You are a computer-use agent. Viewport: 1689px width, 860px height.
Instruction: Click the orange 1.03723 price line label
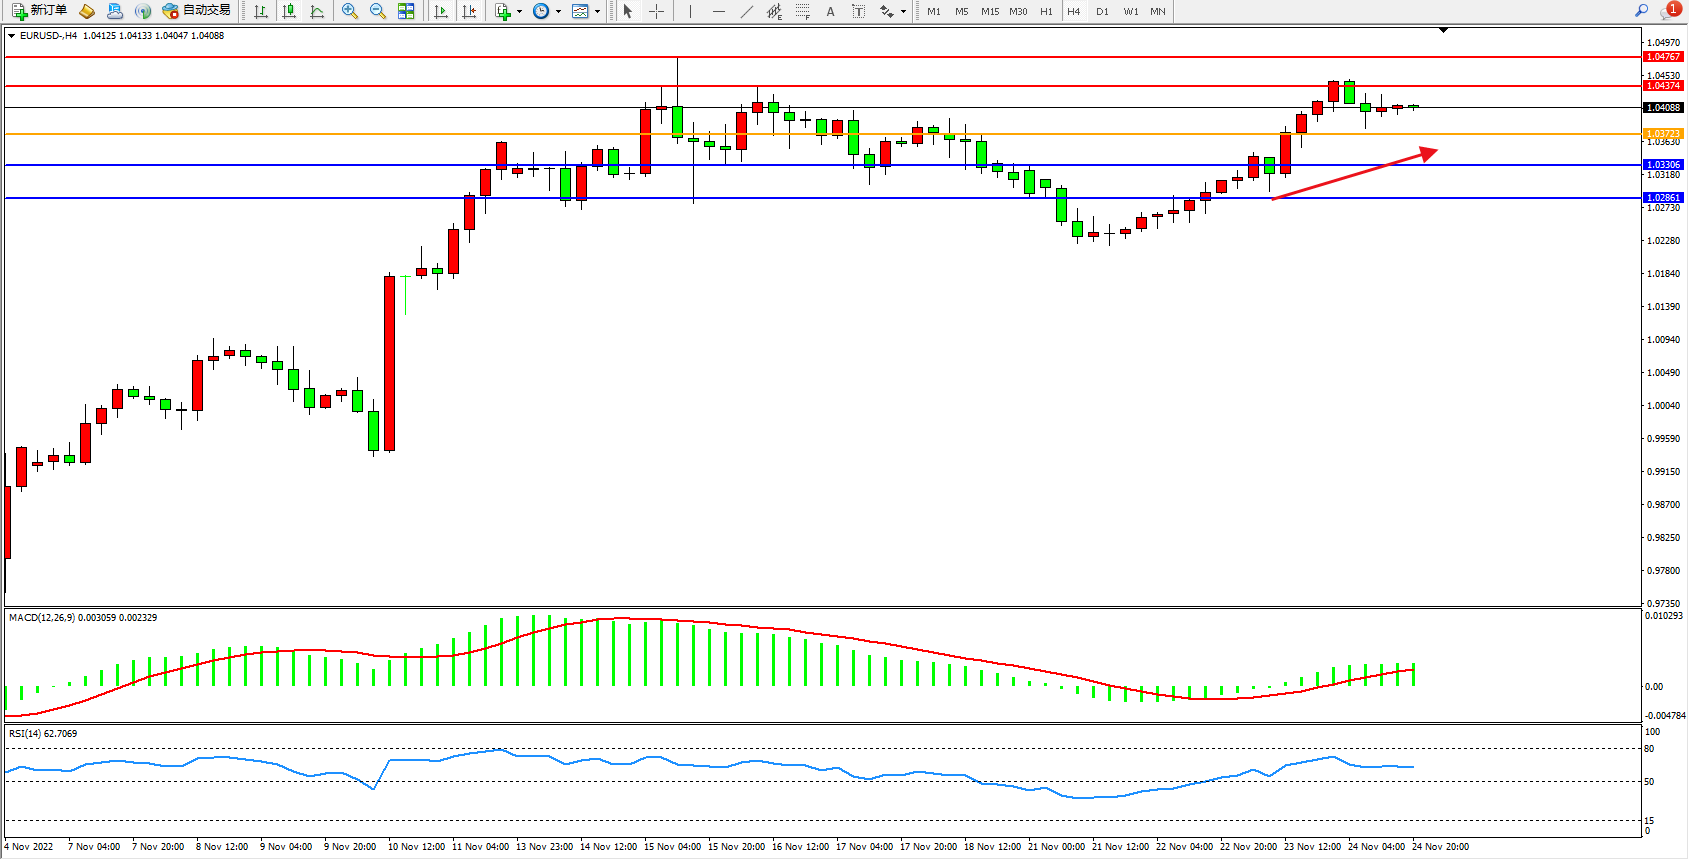coord(1663,133)
